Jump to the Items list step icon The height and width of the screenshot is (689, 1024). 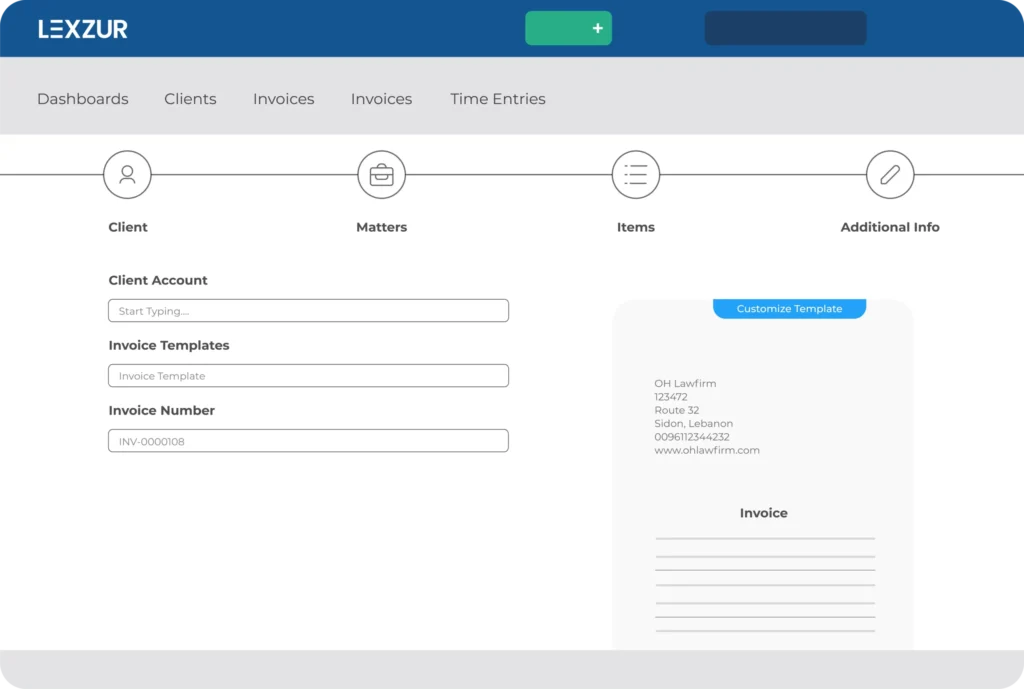(635, 175)
